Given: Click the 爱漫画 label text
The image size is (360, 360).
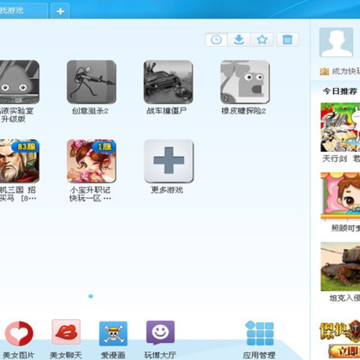Looking at the screenshot, I should coord(113,355).
